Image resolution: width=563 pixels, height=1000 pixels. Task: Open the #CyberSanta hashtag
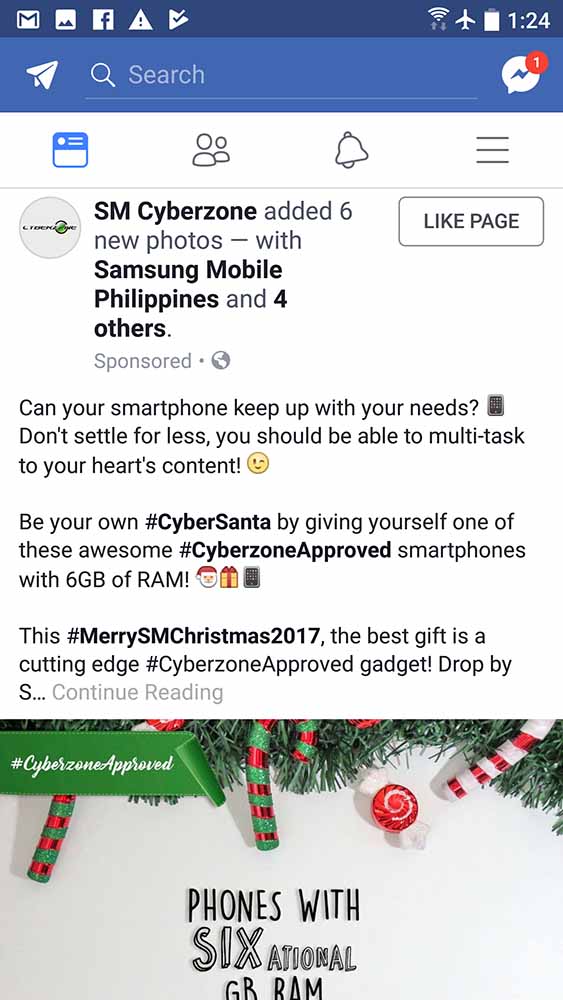[x=208, y=522]
